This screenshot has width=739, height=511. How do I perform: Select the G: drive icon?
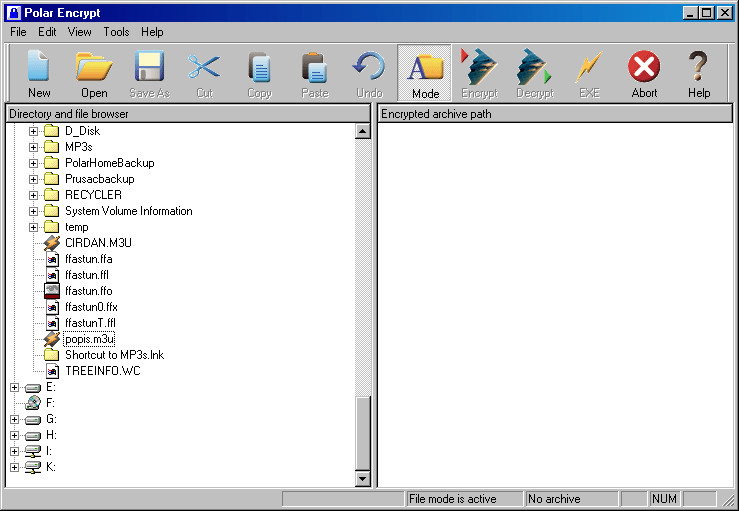coord(33,420)
